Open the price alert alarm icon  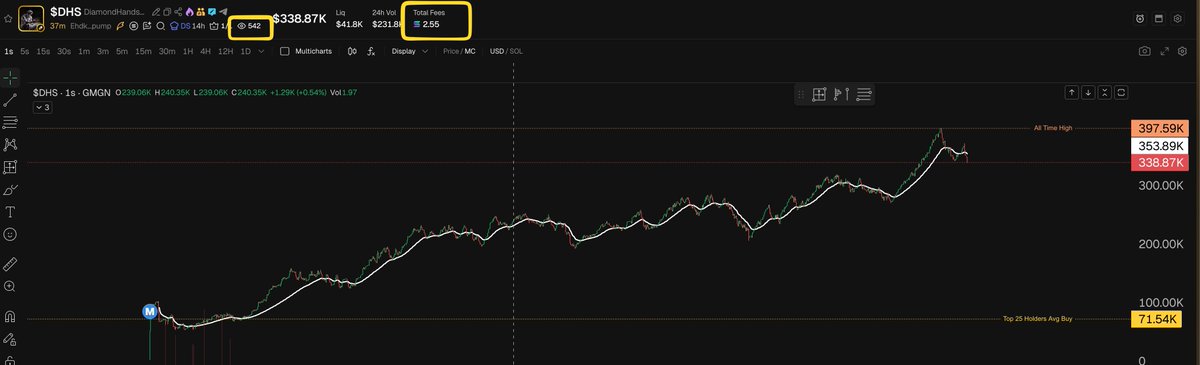tap(1141, 18)
